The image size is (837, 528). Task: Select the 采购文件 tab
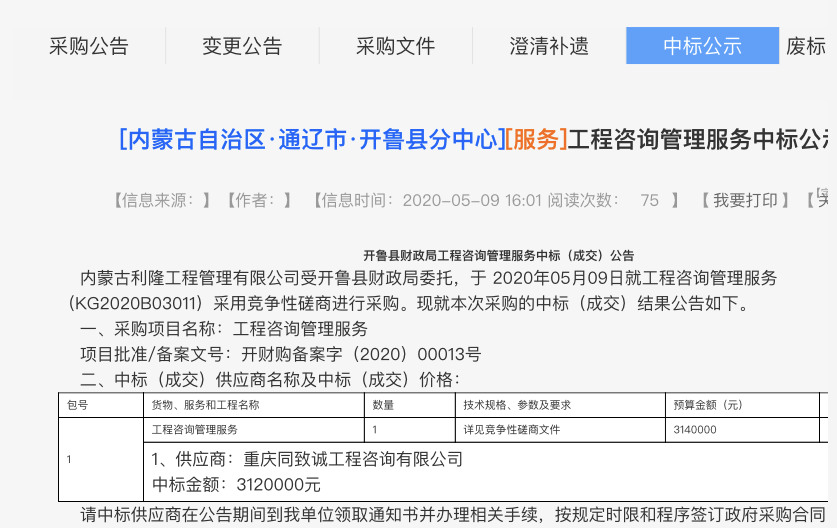pos(395,46)
